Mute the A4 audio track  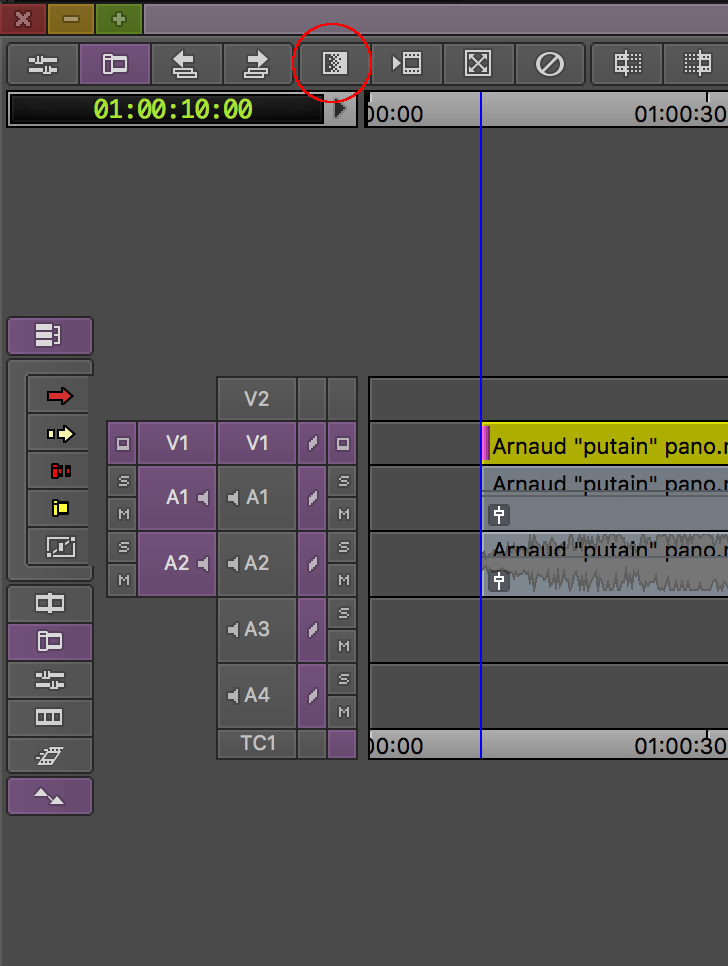click(343, 712)
